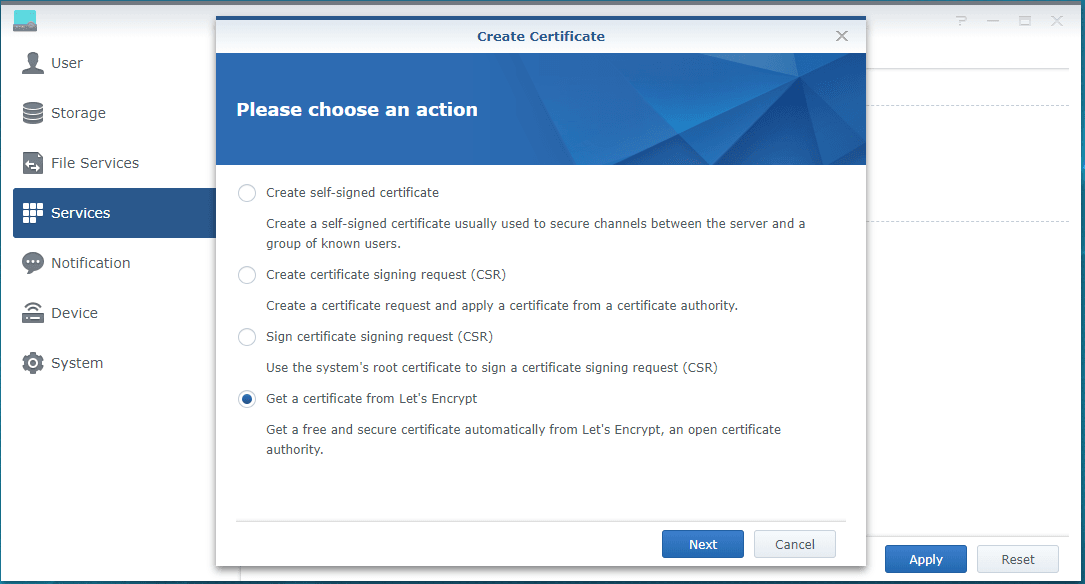Click the Services grid icon
The height and width of the screenshot is (584, 1085).
pyautogui.click(x=33, y=213)
